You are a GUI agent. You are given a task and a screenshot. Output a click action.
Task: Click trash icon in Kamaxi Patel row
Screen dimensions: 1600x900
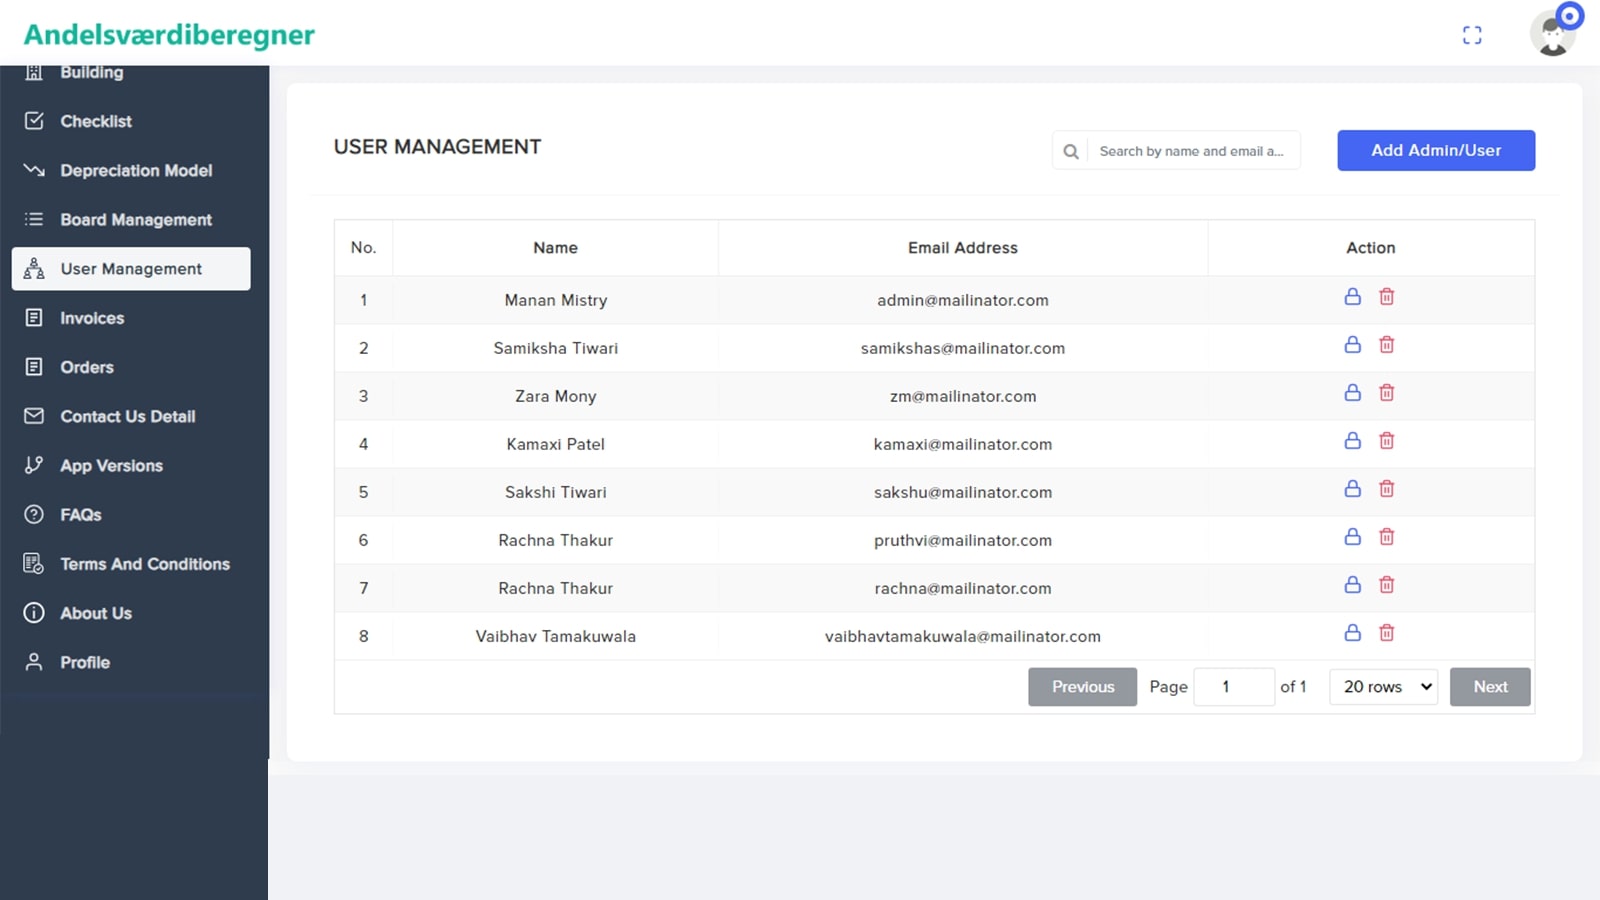(1386, 441)
